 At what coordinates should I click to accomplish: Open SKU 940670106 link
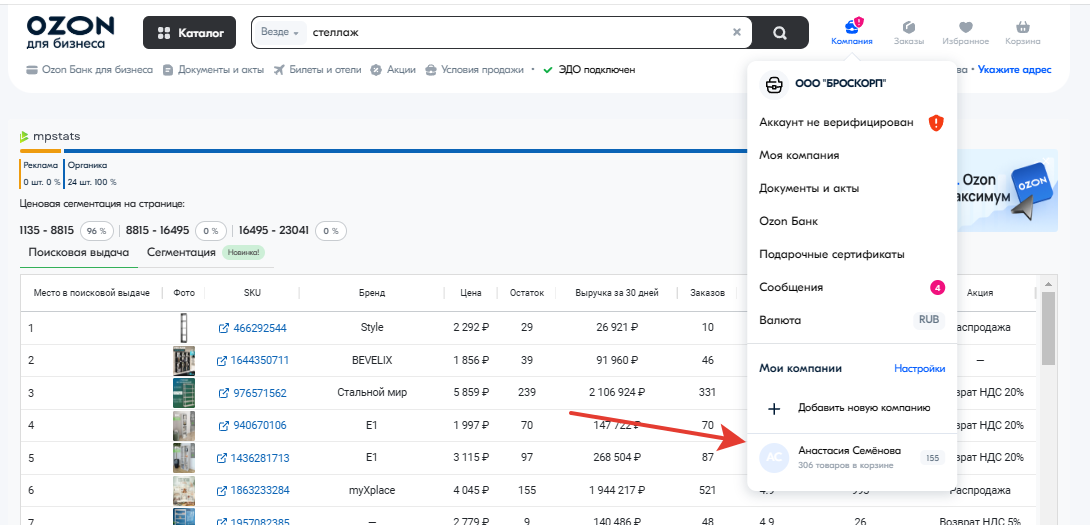(x=260, y=426)
